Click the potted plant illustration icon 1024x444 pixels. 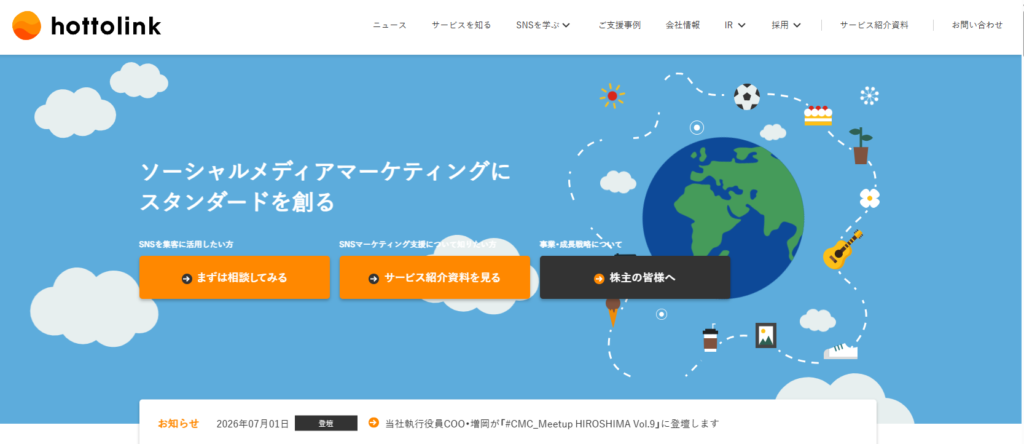[861, 146]
